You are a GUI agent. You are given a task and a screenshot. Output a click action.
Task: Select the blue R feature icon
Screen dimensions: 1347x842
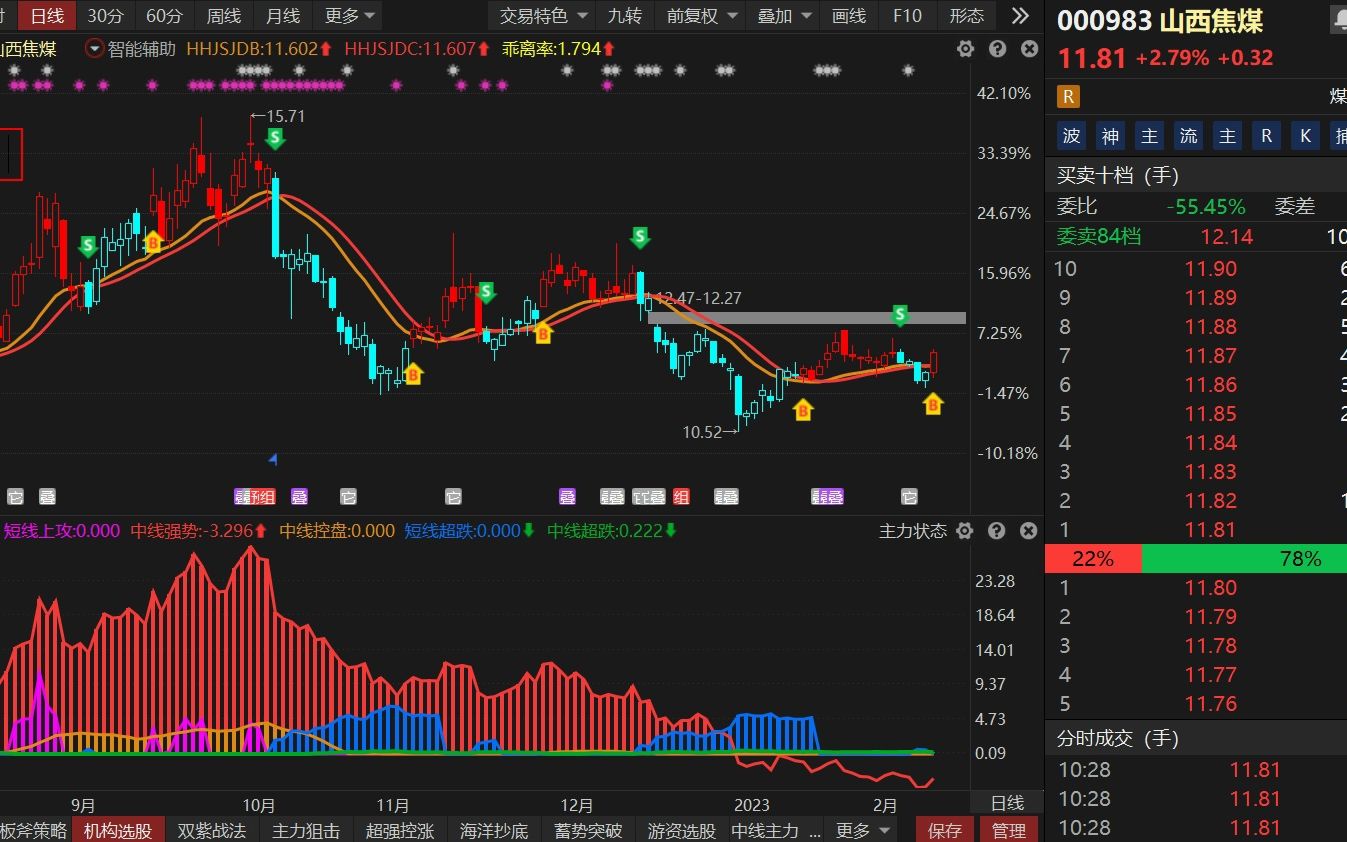1266,136
